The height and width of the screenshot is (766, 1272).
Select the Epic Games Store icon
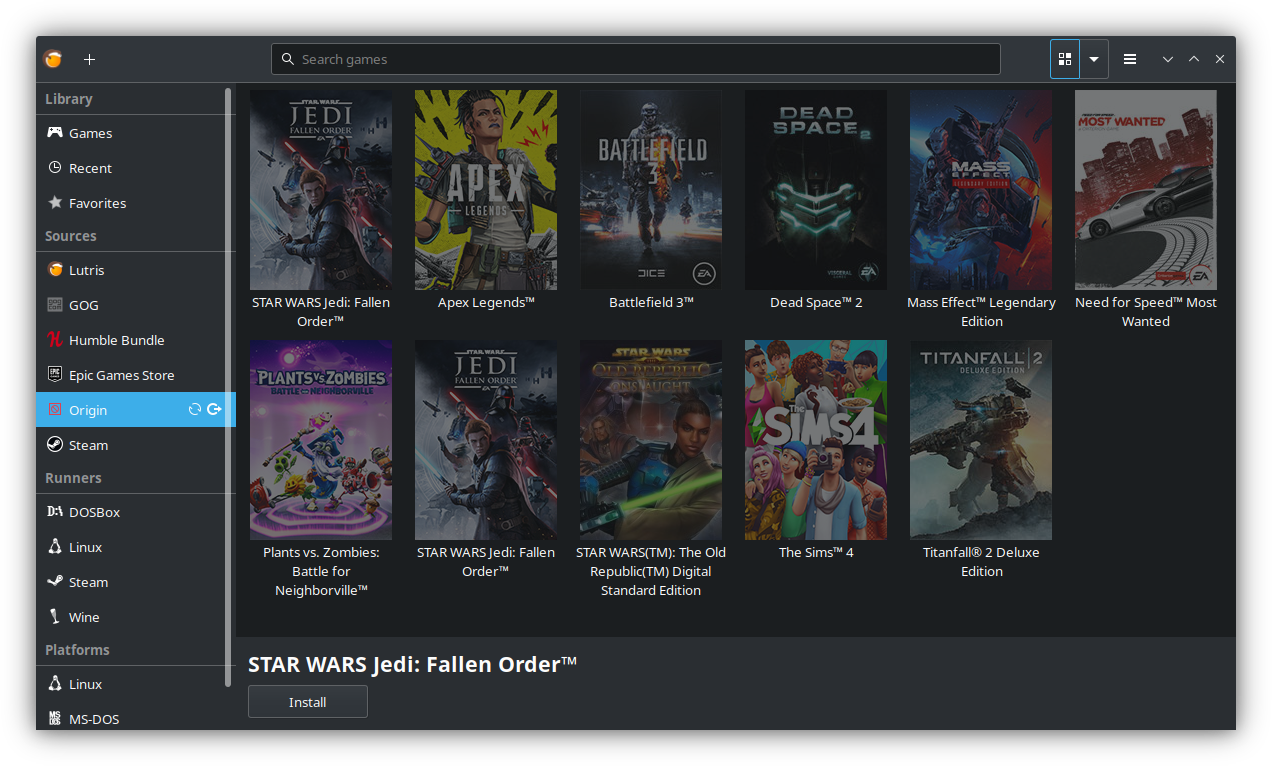point(55,375)
